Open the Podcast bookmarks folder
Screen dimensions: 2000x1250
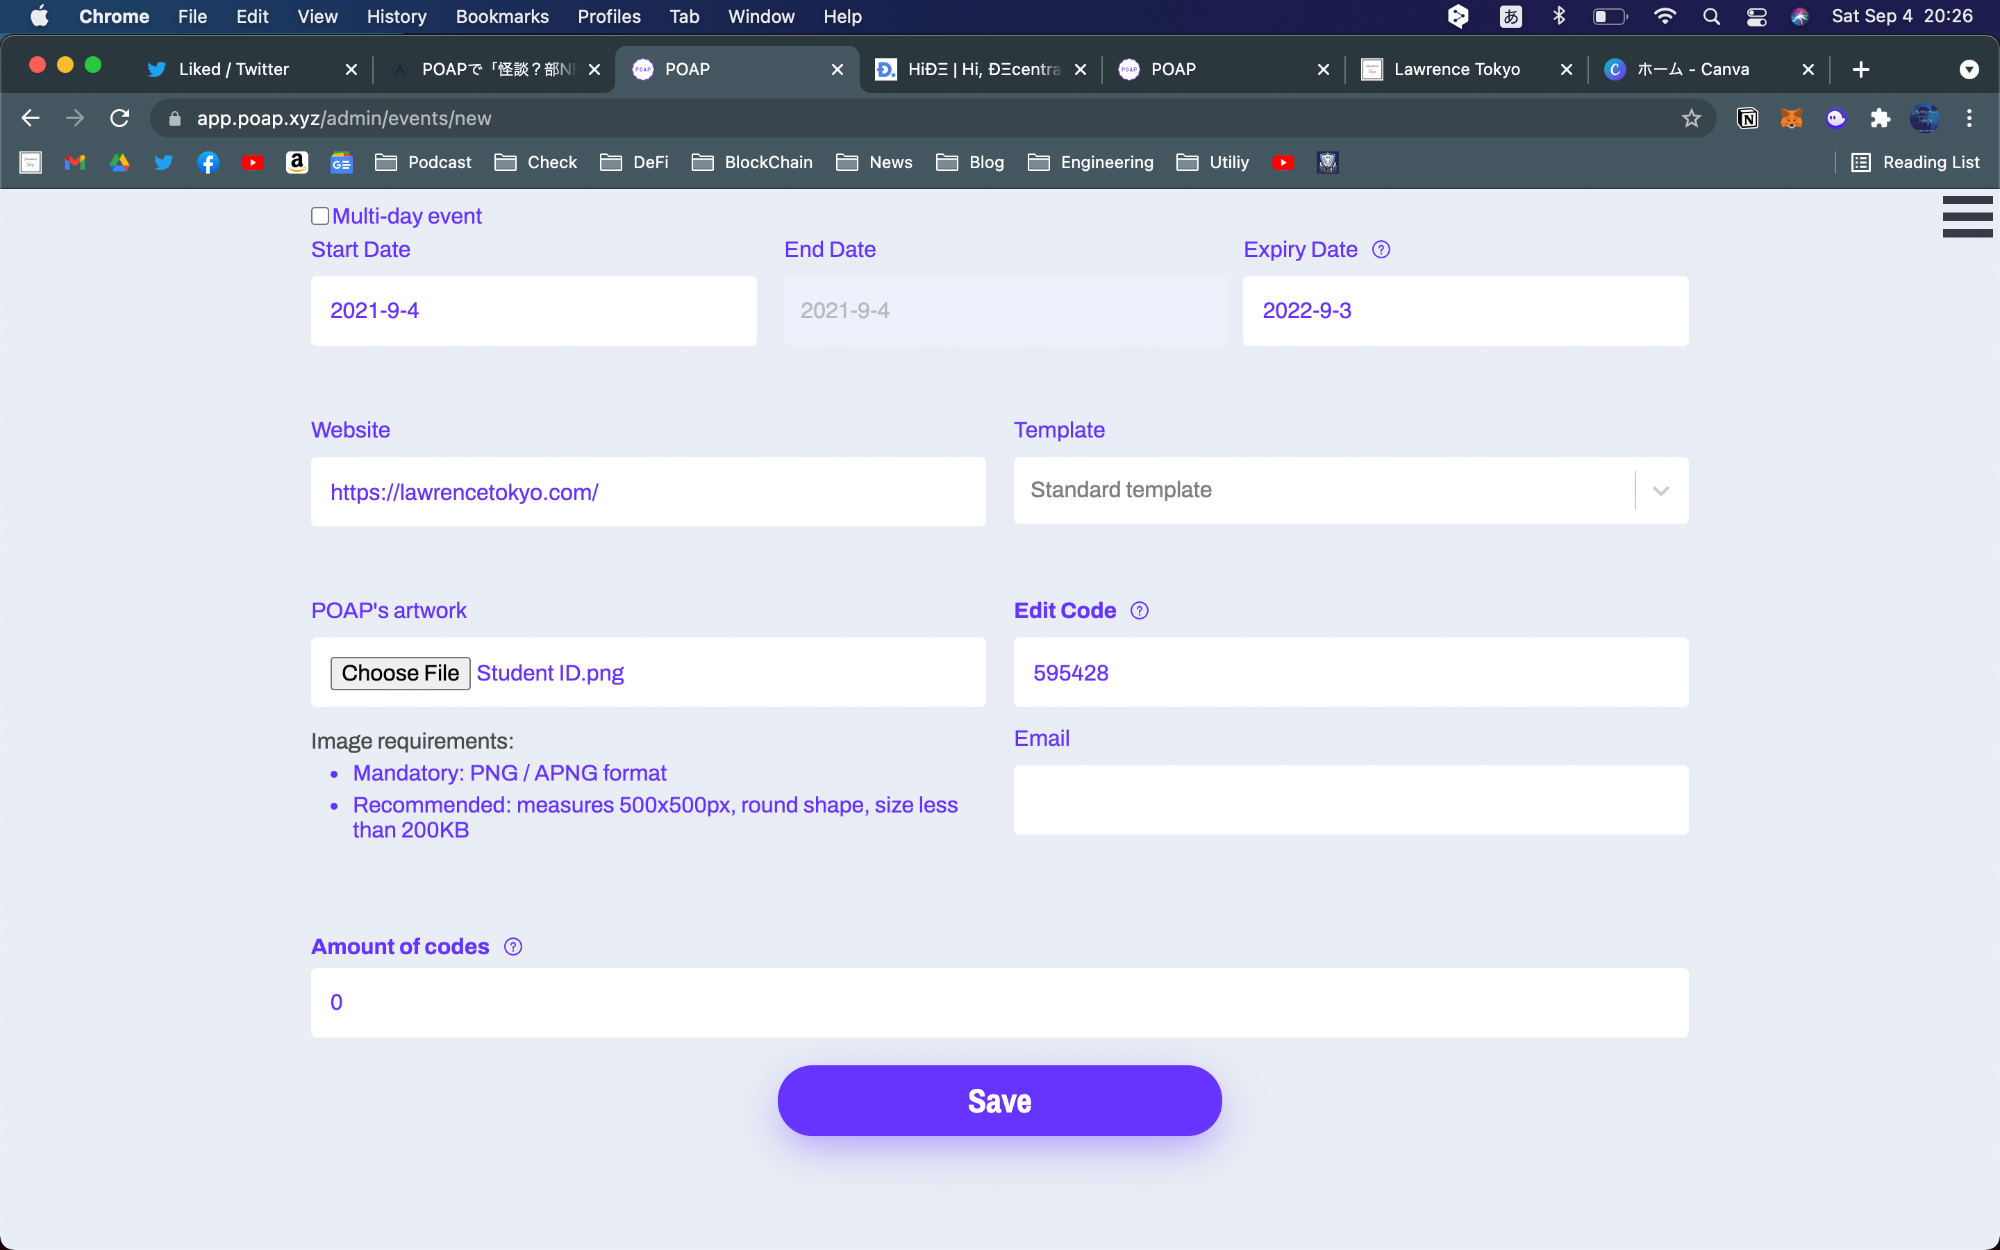point(423,162)
